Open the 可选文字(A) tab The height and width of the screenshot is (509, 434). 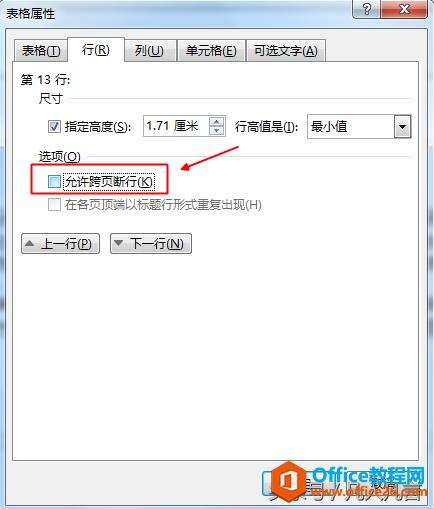(x=286, y=51)
